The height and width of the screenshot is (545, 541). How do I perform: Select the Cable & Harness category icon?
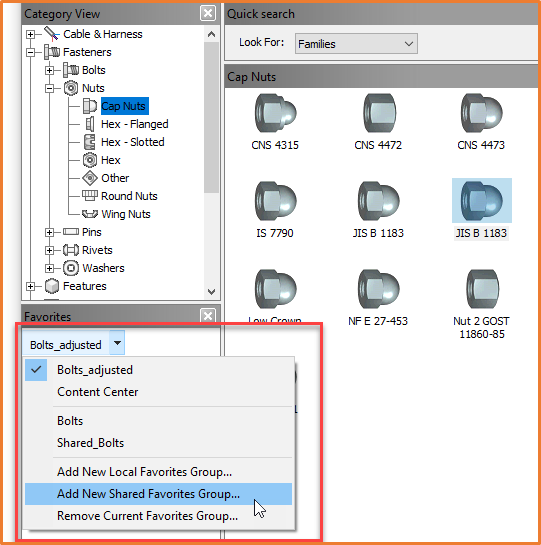51,34
